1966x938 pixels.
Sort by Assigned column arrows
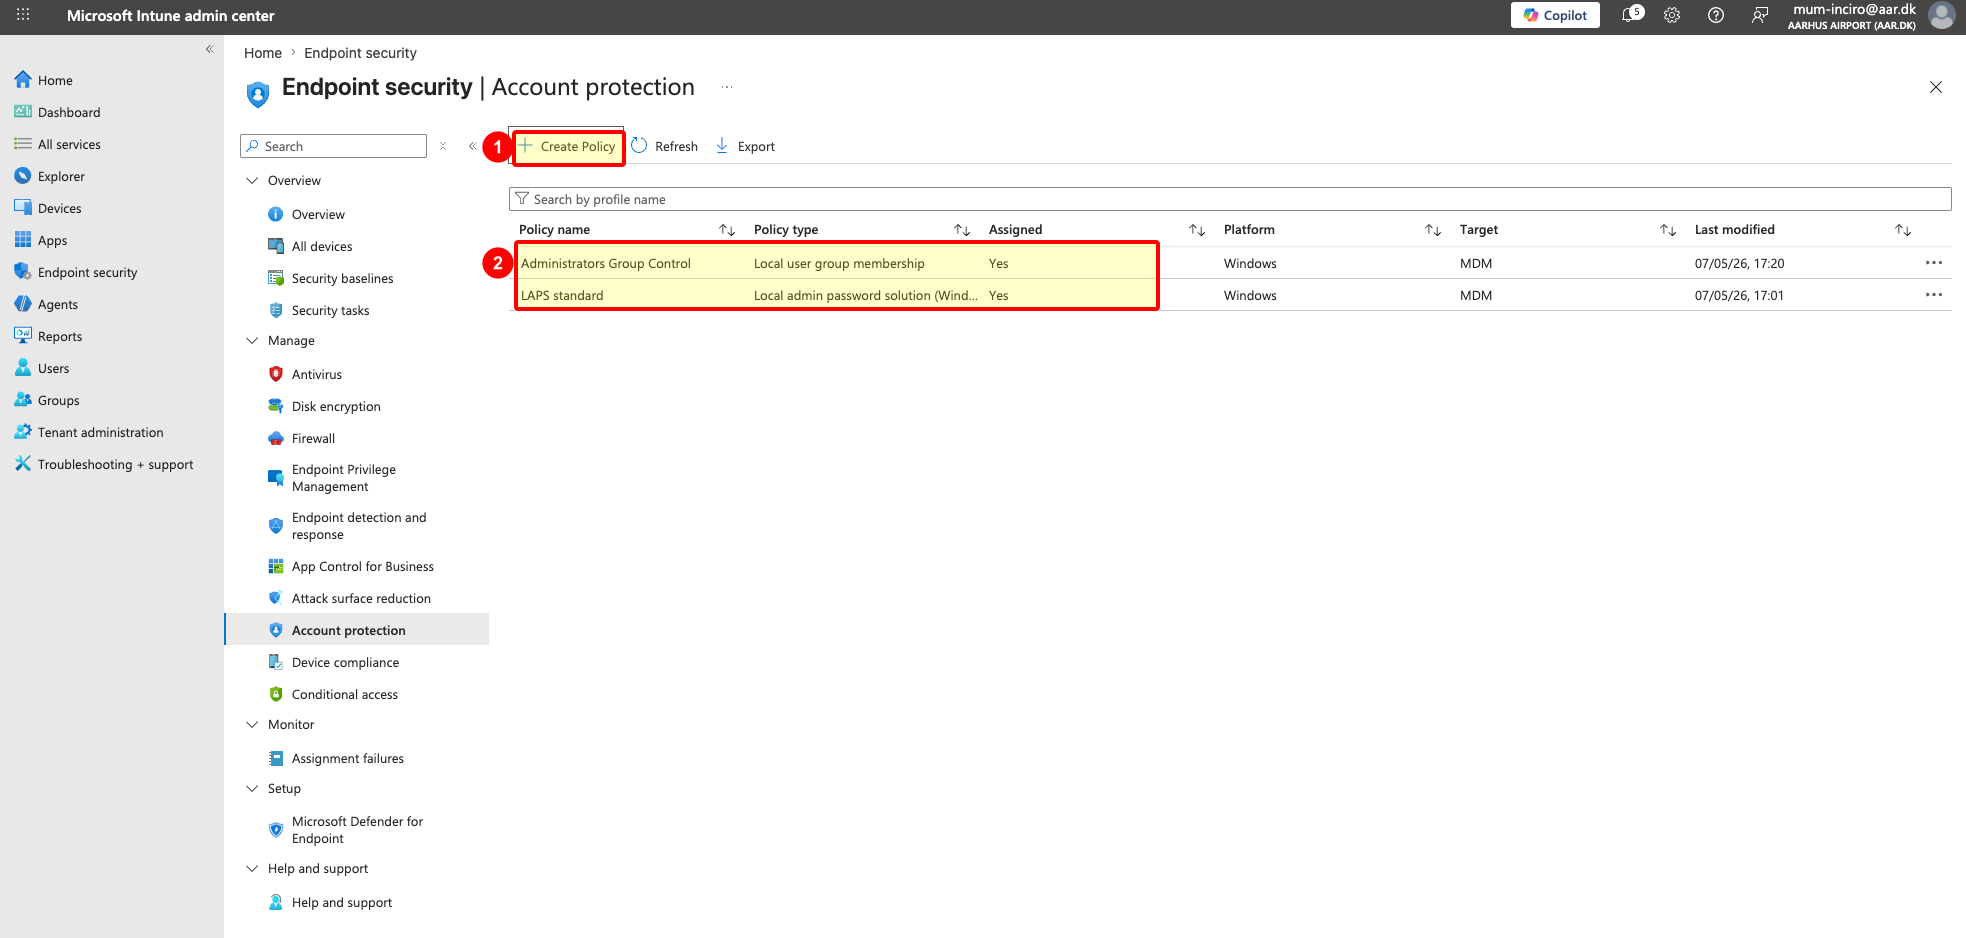tap(1197, 230)
